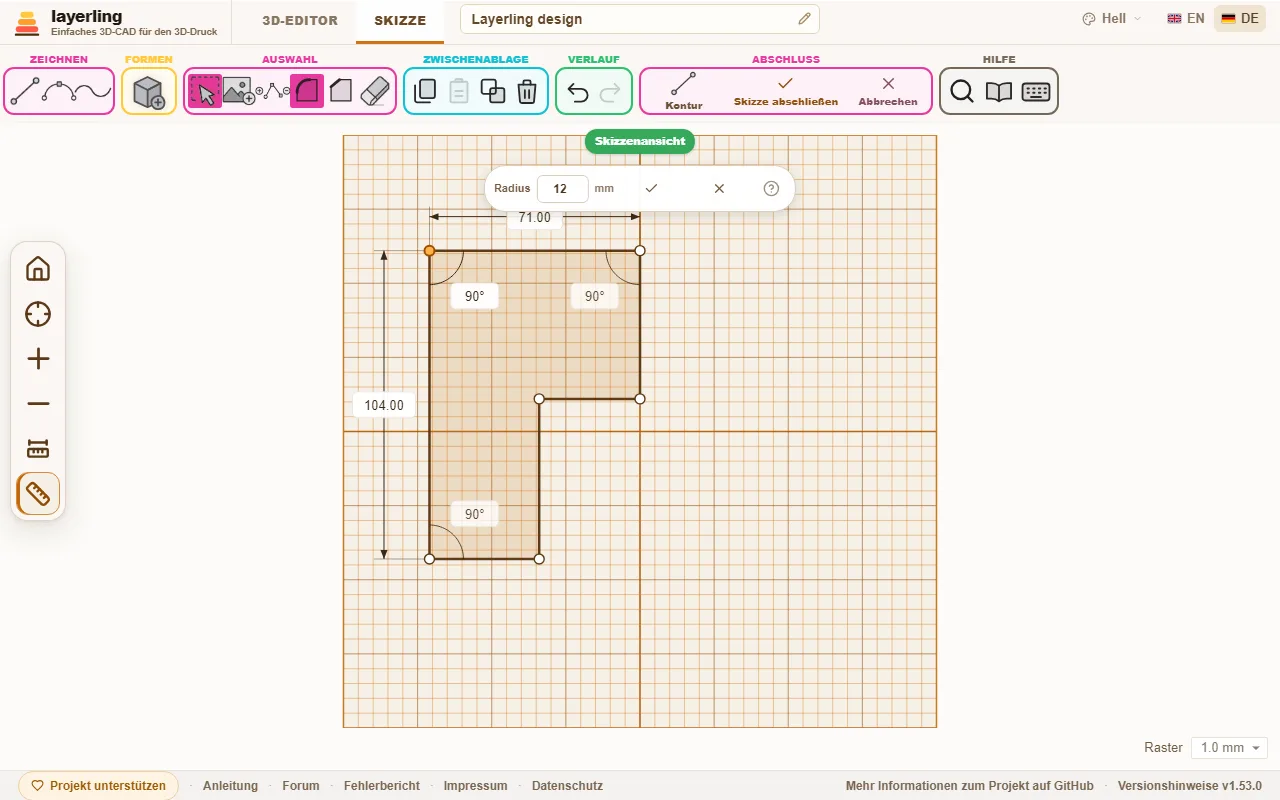The image size is (1280, 800).
Task: Click the 104.00 height dimension
Action: pyautogui.click(x=384, y=405)
